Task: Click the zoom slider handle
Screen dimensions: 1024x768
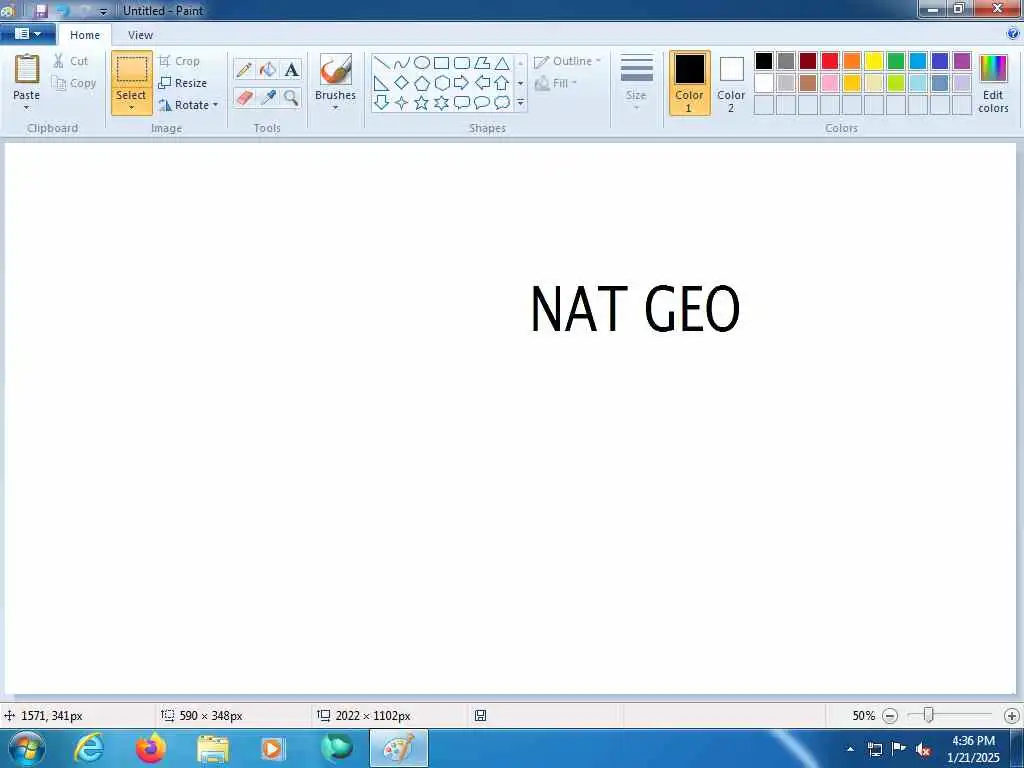Action: pyautogui.click(x=928, y=715)
